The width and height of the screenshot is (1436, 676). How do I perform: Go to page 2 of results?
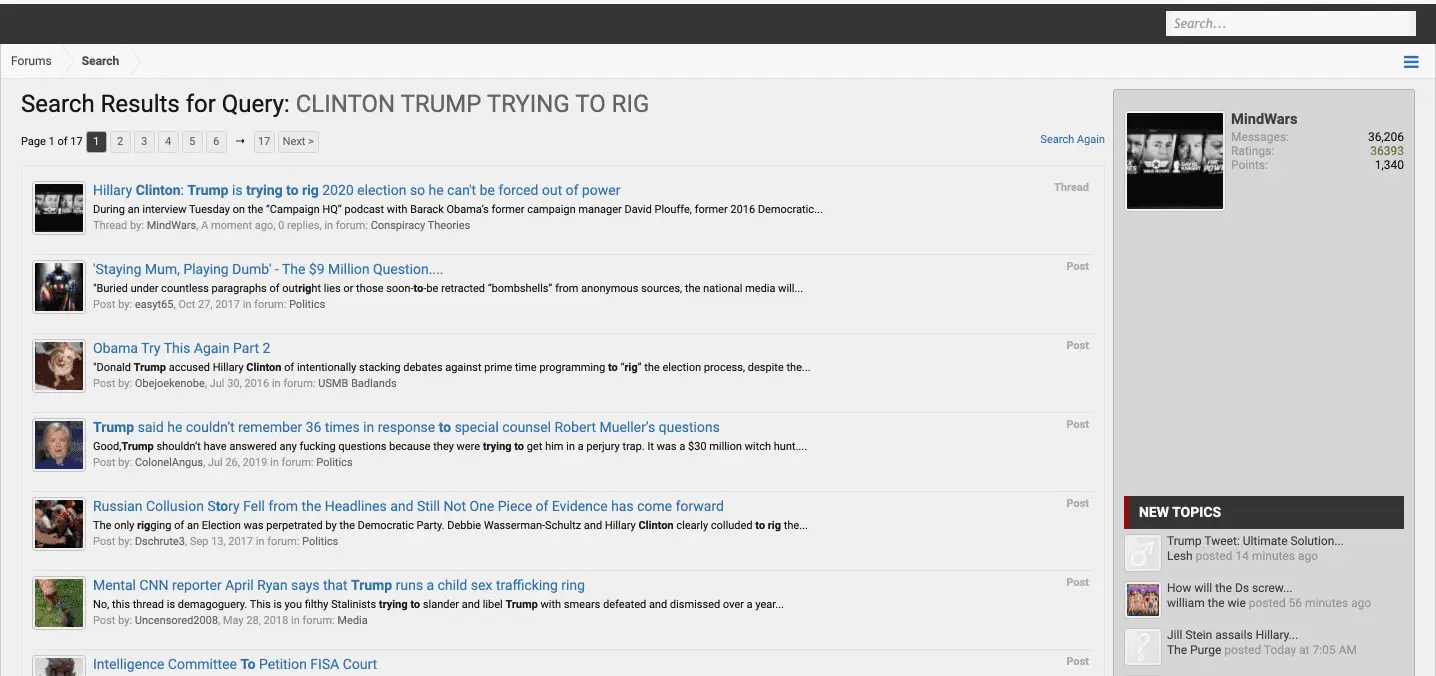(x=120, y=142)
